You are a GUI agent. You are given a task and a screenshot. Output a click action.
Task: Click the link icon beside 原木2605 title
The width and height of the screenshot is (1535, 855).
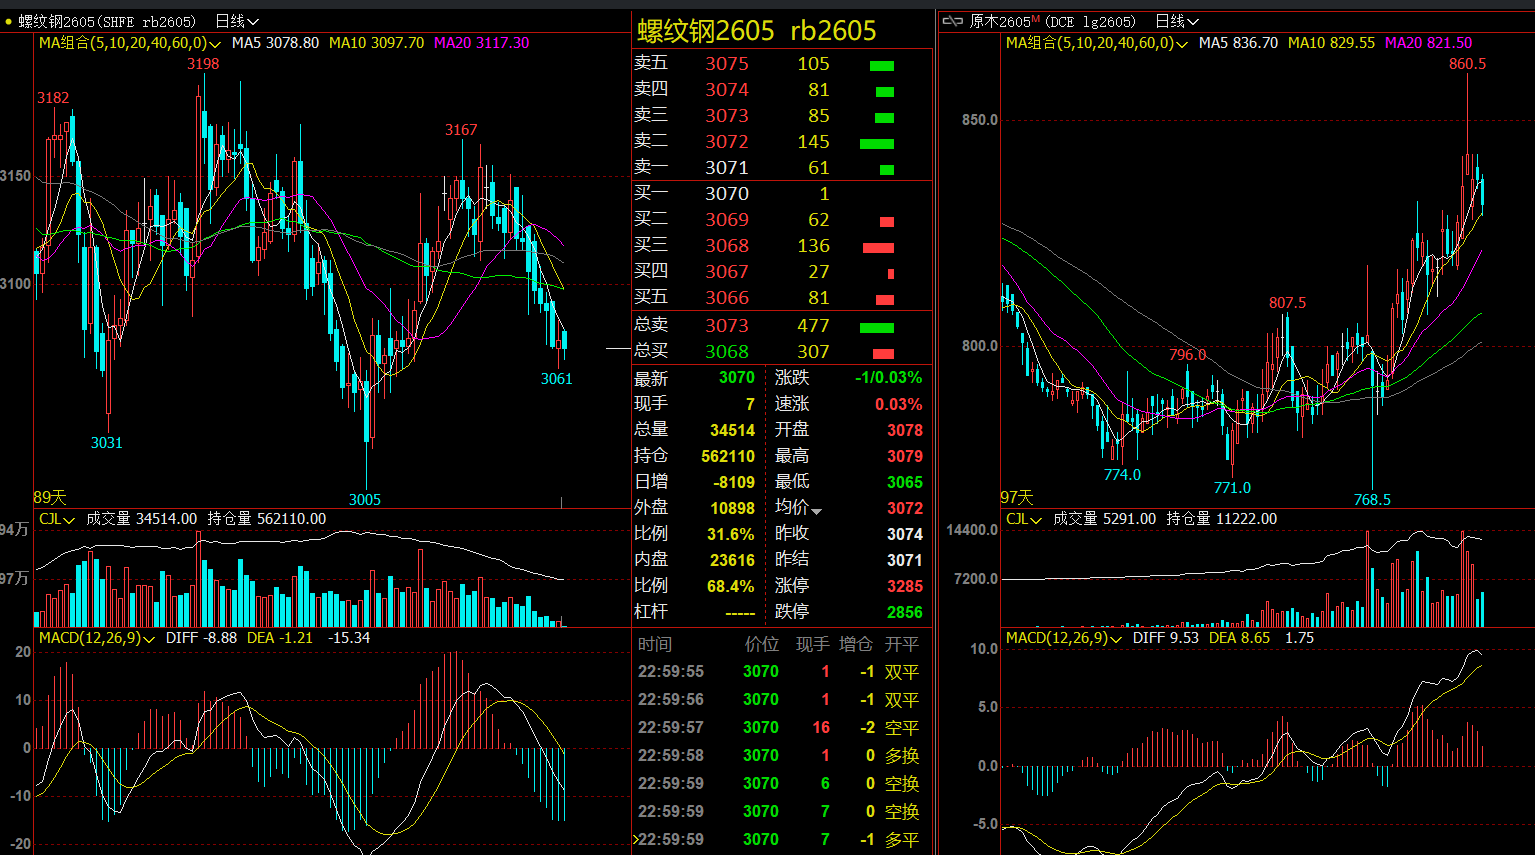pos(952,21)
